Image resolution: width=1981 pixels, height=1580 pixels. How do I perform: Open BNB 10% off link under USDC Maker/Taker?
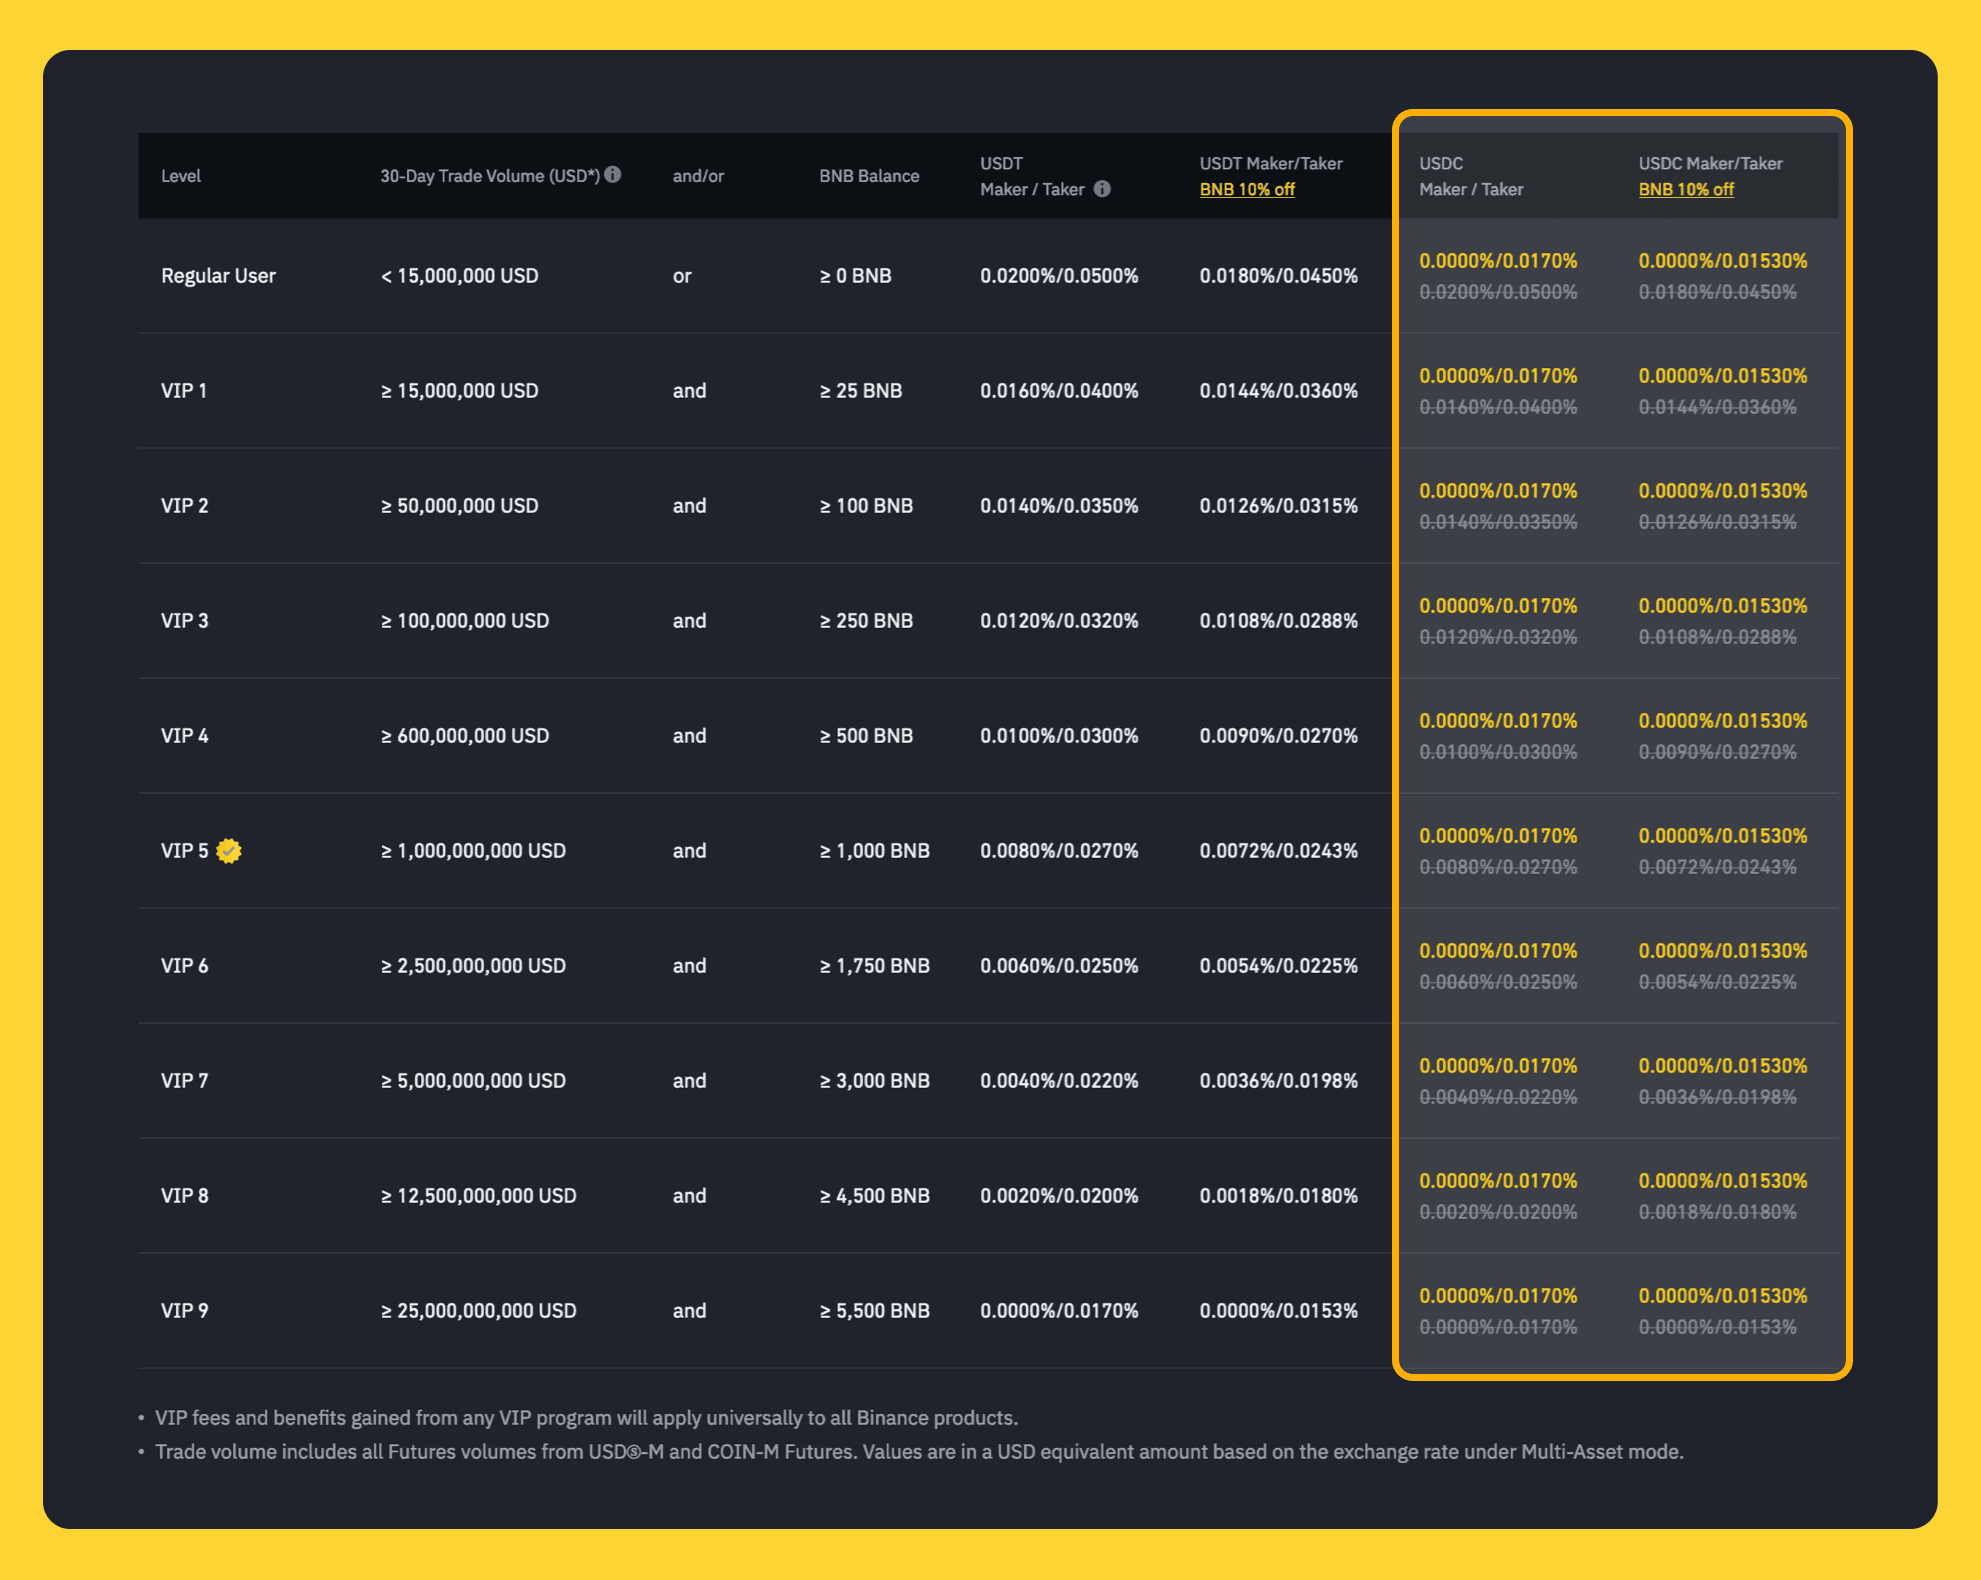tap(1685, 190)
